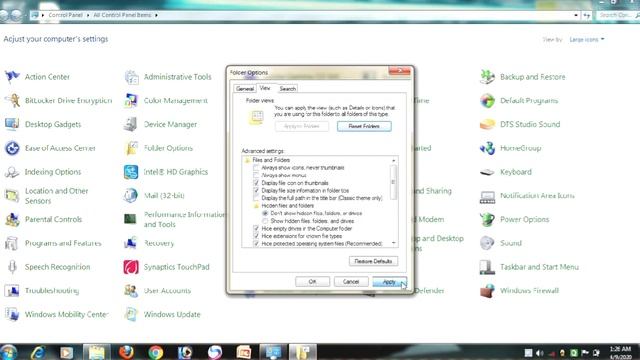Open address bar history dropdown arrow

tap(576, 16)
